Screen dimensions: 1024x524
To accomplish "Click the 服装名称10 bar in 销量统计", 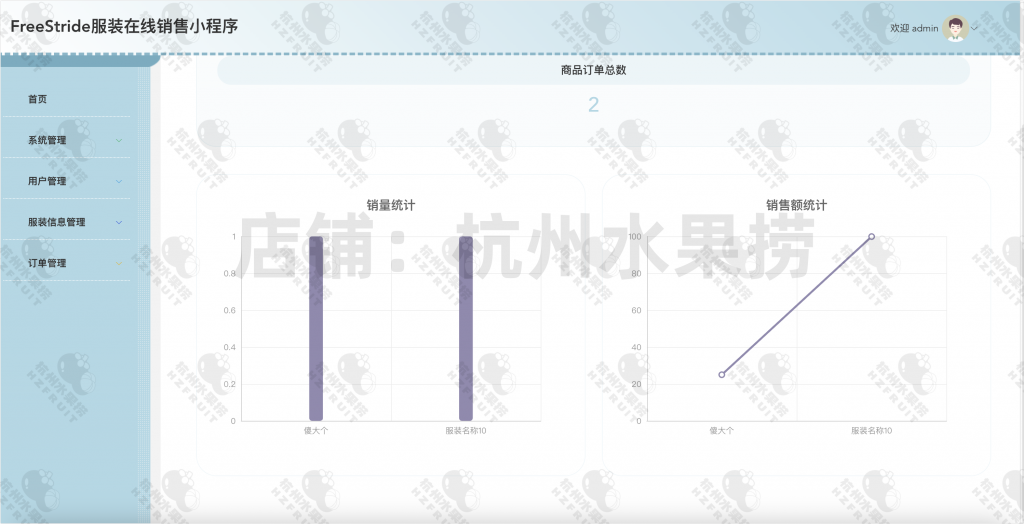I will (466, 329).
